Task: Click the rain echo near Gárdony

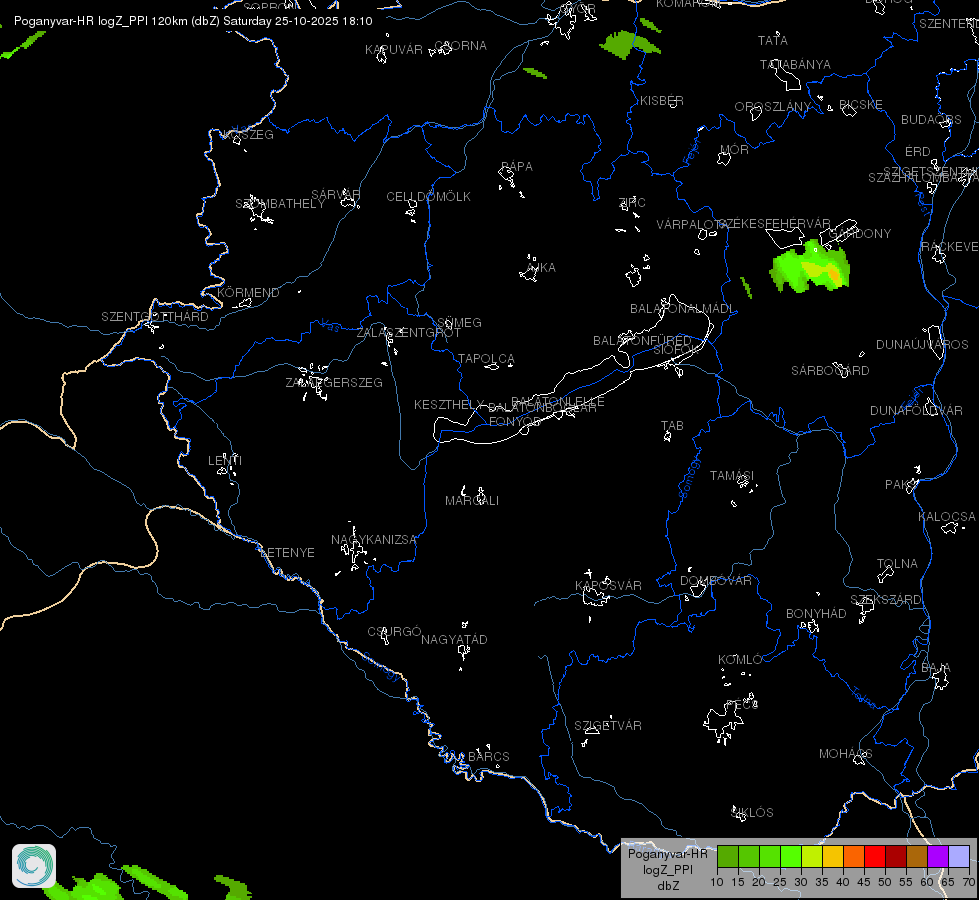Action: 812,269
